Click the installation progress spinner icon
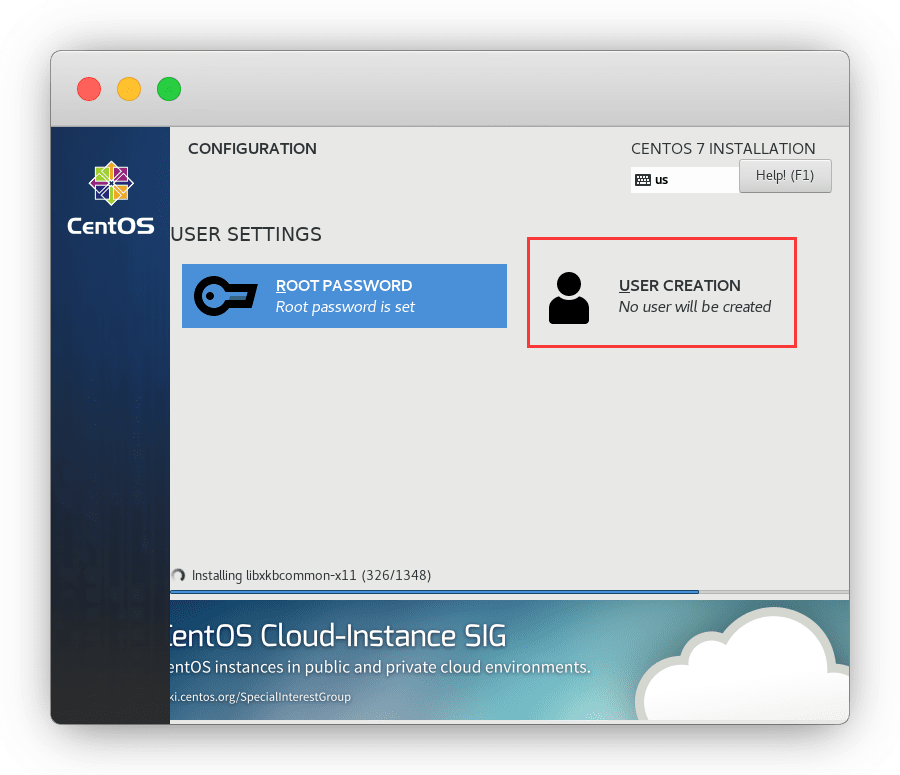 [x=178, y=575]
